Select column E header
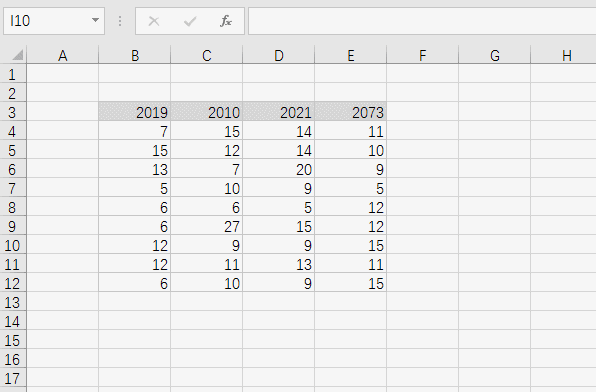596x392 pixels. [350, 56]
